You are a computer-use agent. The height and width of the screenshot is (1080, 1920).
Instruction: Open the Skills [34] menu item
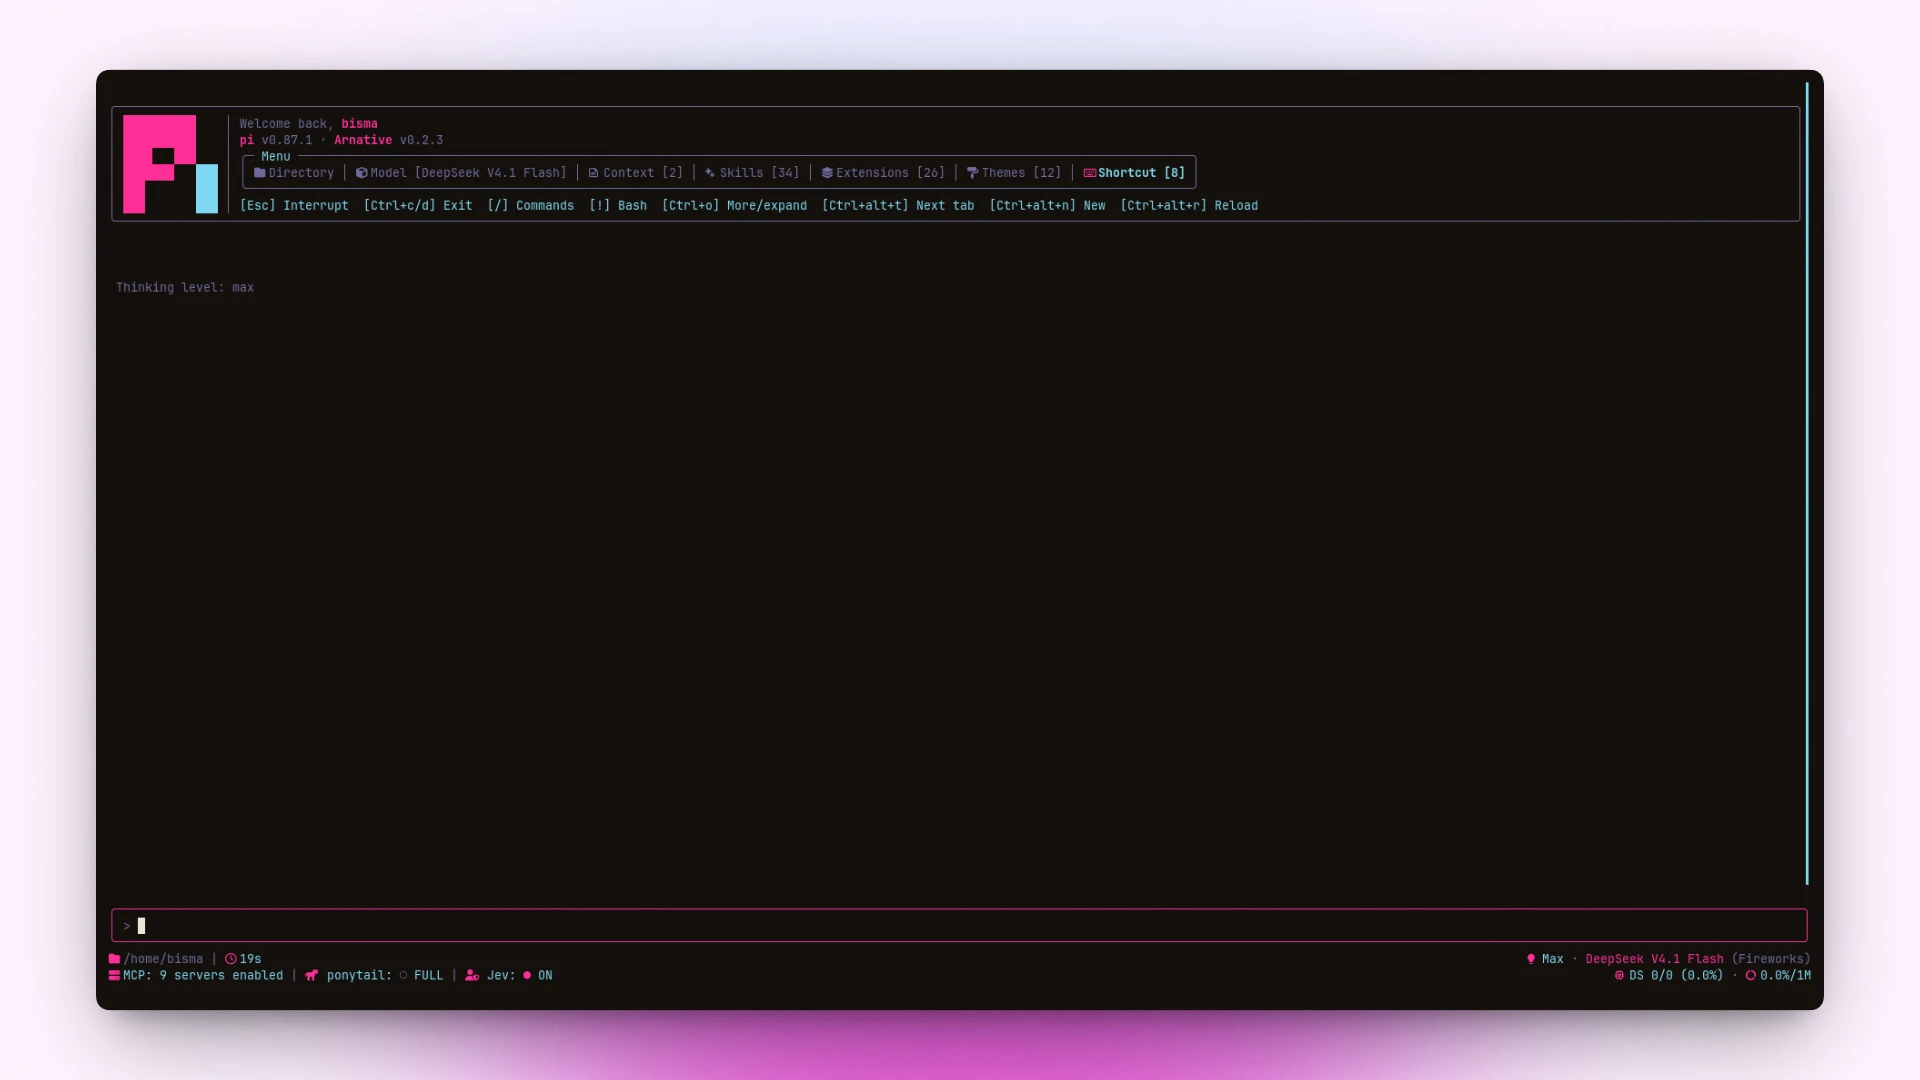pos(752,173)
